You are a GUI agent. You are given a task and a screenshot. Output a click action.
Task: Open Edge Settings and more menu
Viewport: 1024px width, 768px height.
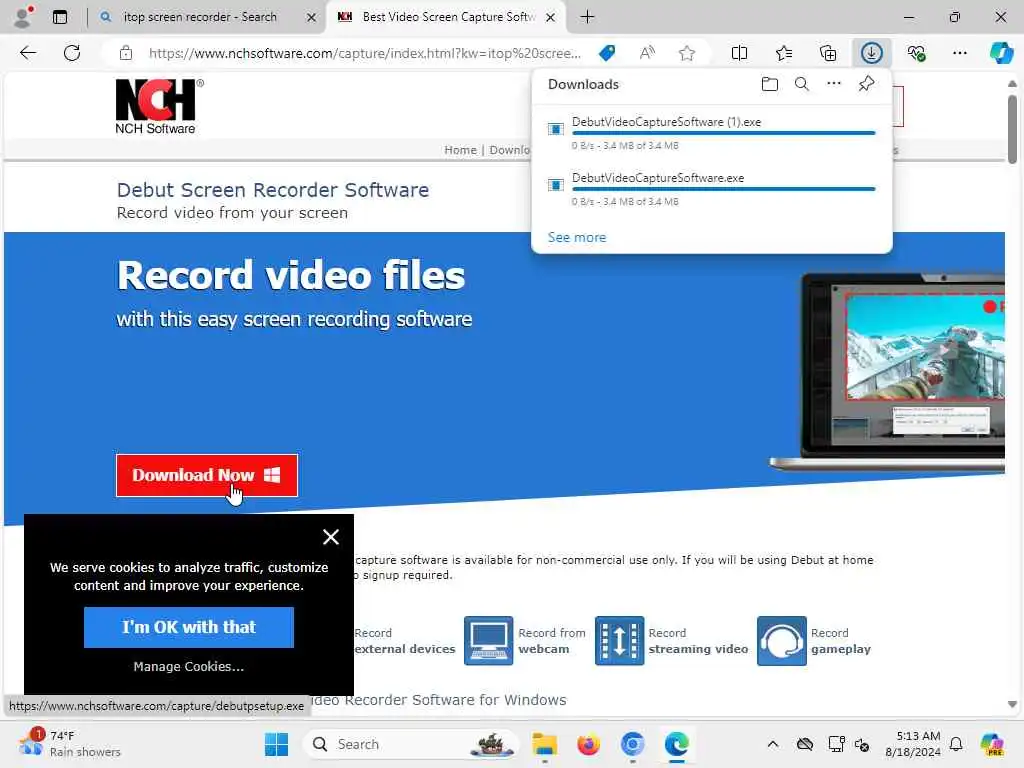click(x=959, y=53)
